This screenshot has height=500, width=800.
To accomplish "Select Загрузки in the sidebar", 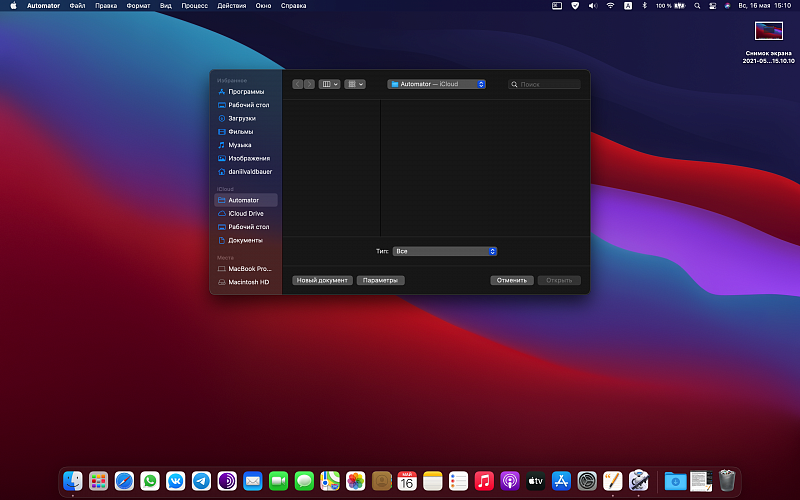I will pos(241,118).
